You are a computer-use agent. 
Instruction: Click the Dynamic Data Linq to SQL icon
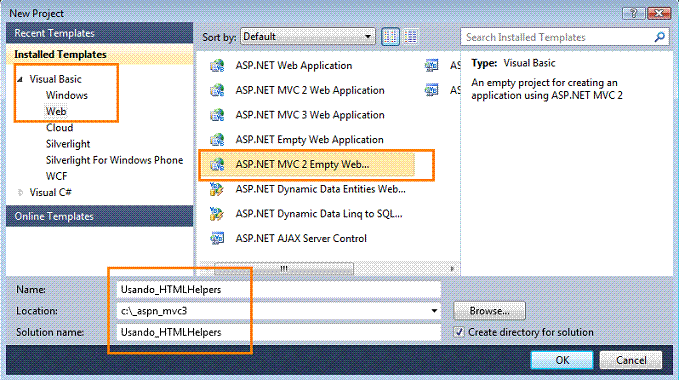coord(217,214)
